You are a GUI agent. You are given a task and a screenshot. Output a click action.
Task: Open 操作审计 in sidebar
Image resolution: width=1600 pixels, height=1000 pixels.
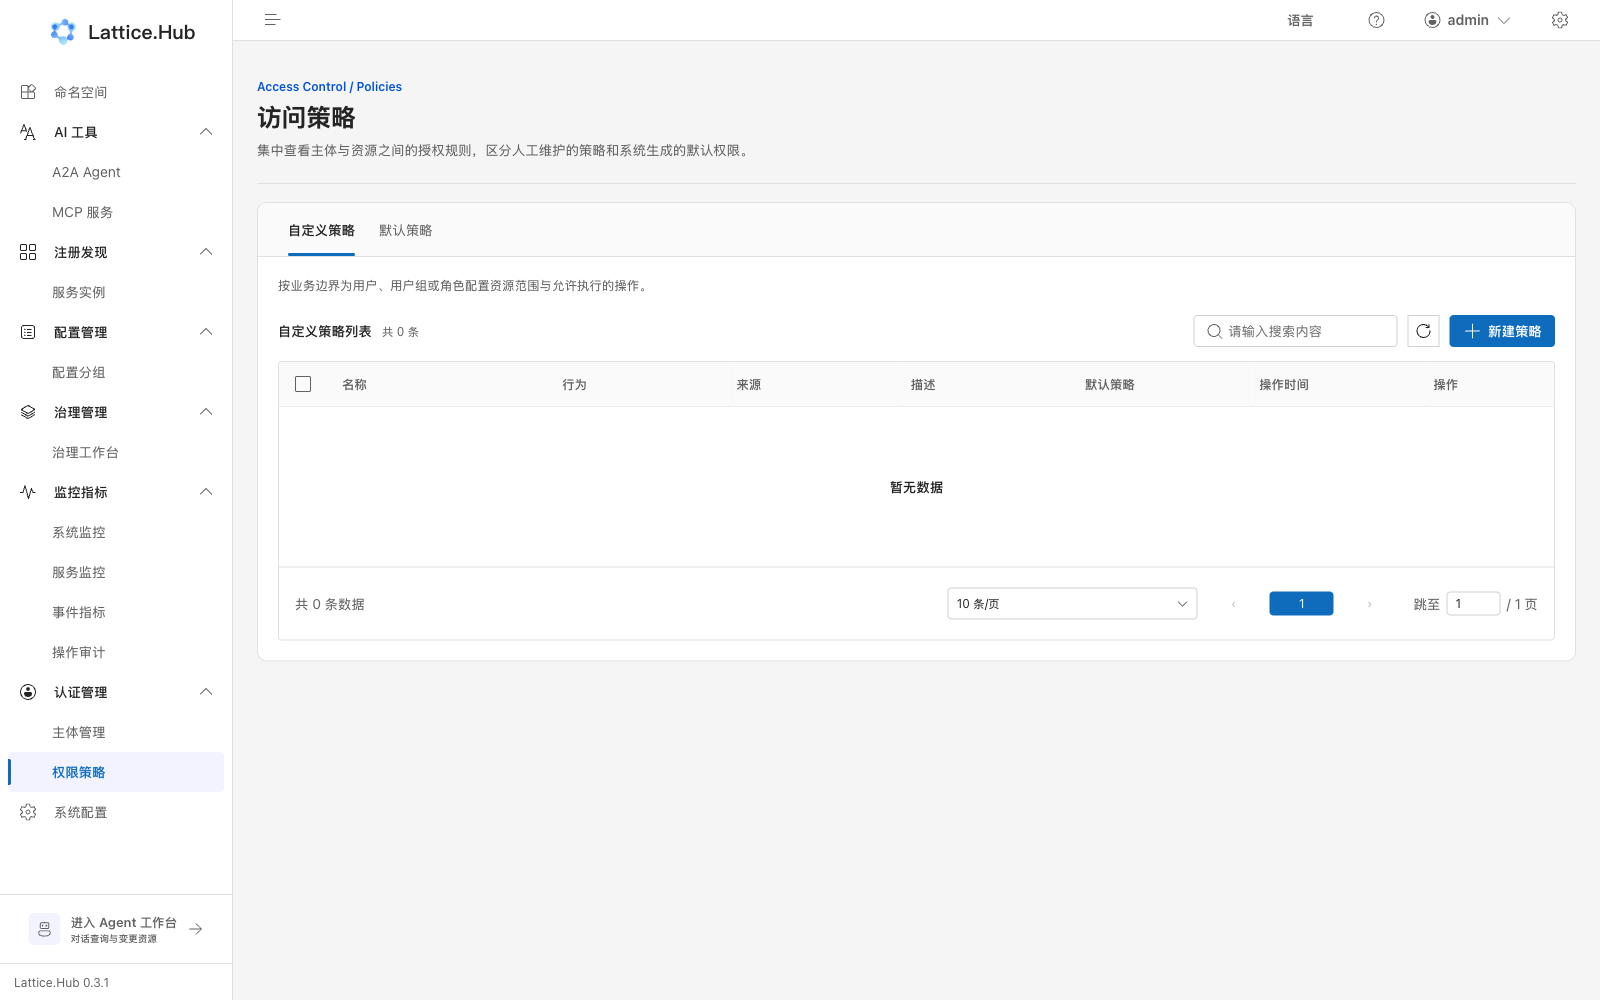(x=78, y=652)
